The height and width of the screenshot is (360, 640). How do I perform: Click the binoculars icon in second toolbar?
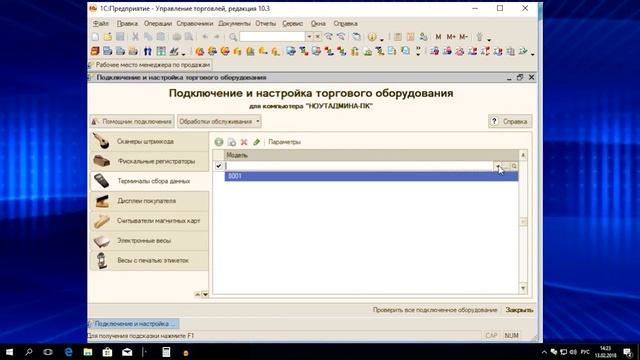(148, 51)
